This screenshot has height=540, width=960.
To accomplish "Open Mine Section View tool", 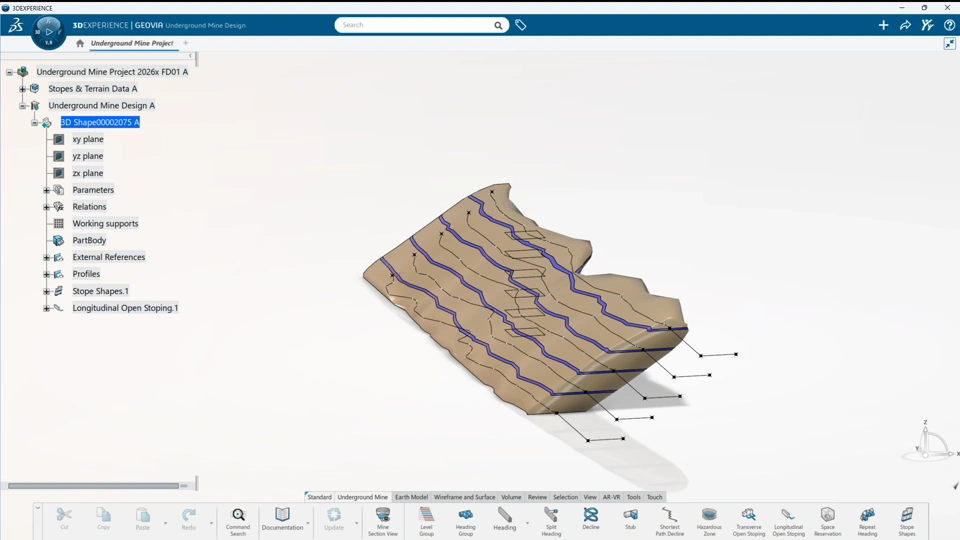I will pos(383,522).
